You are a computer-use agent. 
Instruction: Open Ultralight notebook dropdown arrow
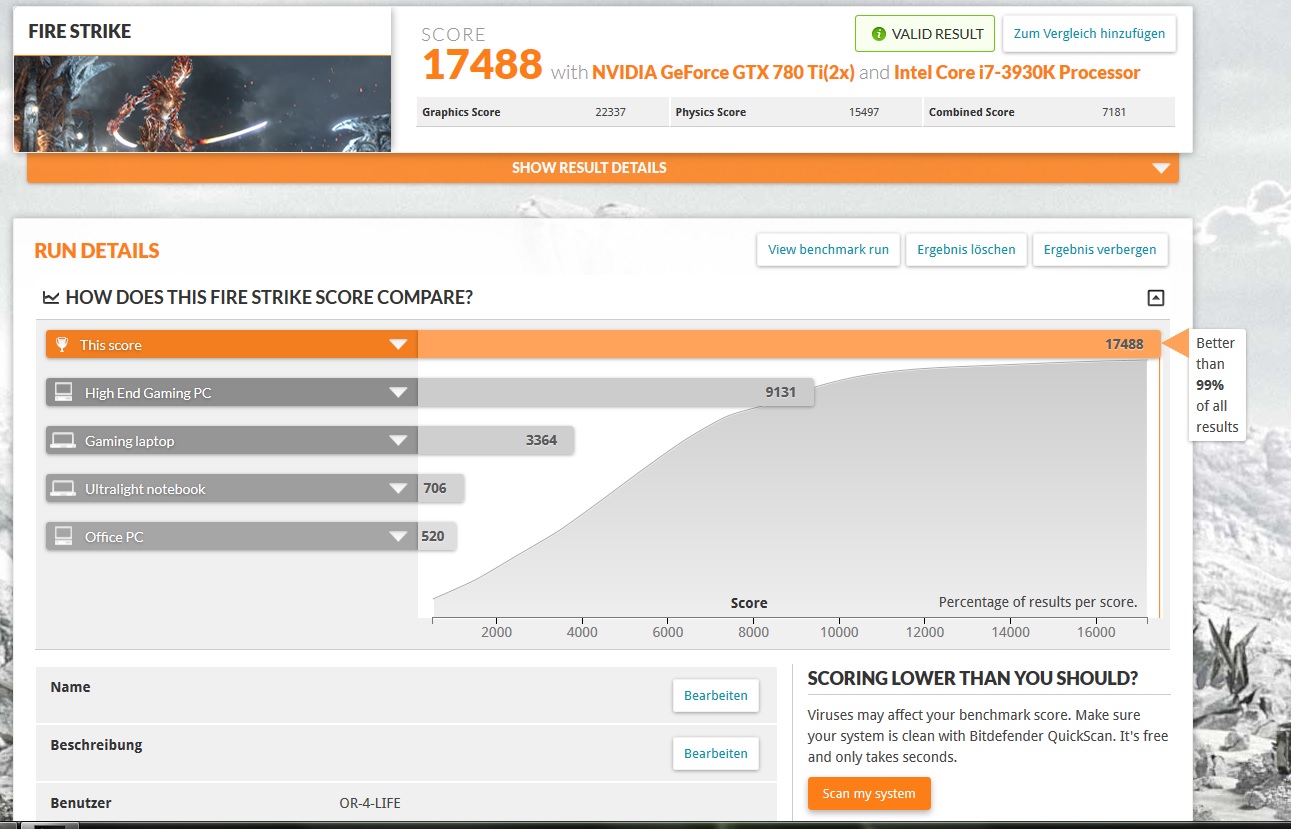pyautogui.click(x=399, y=489)
